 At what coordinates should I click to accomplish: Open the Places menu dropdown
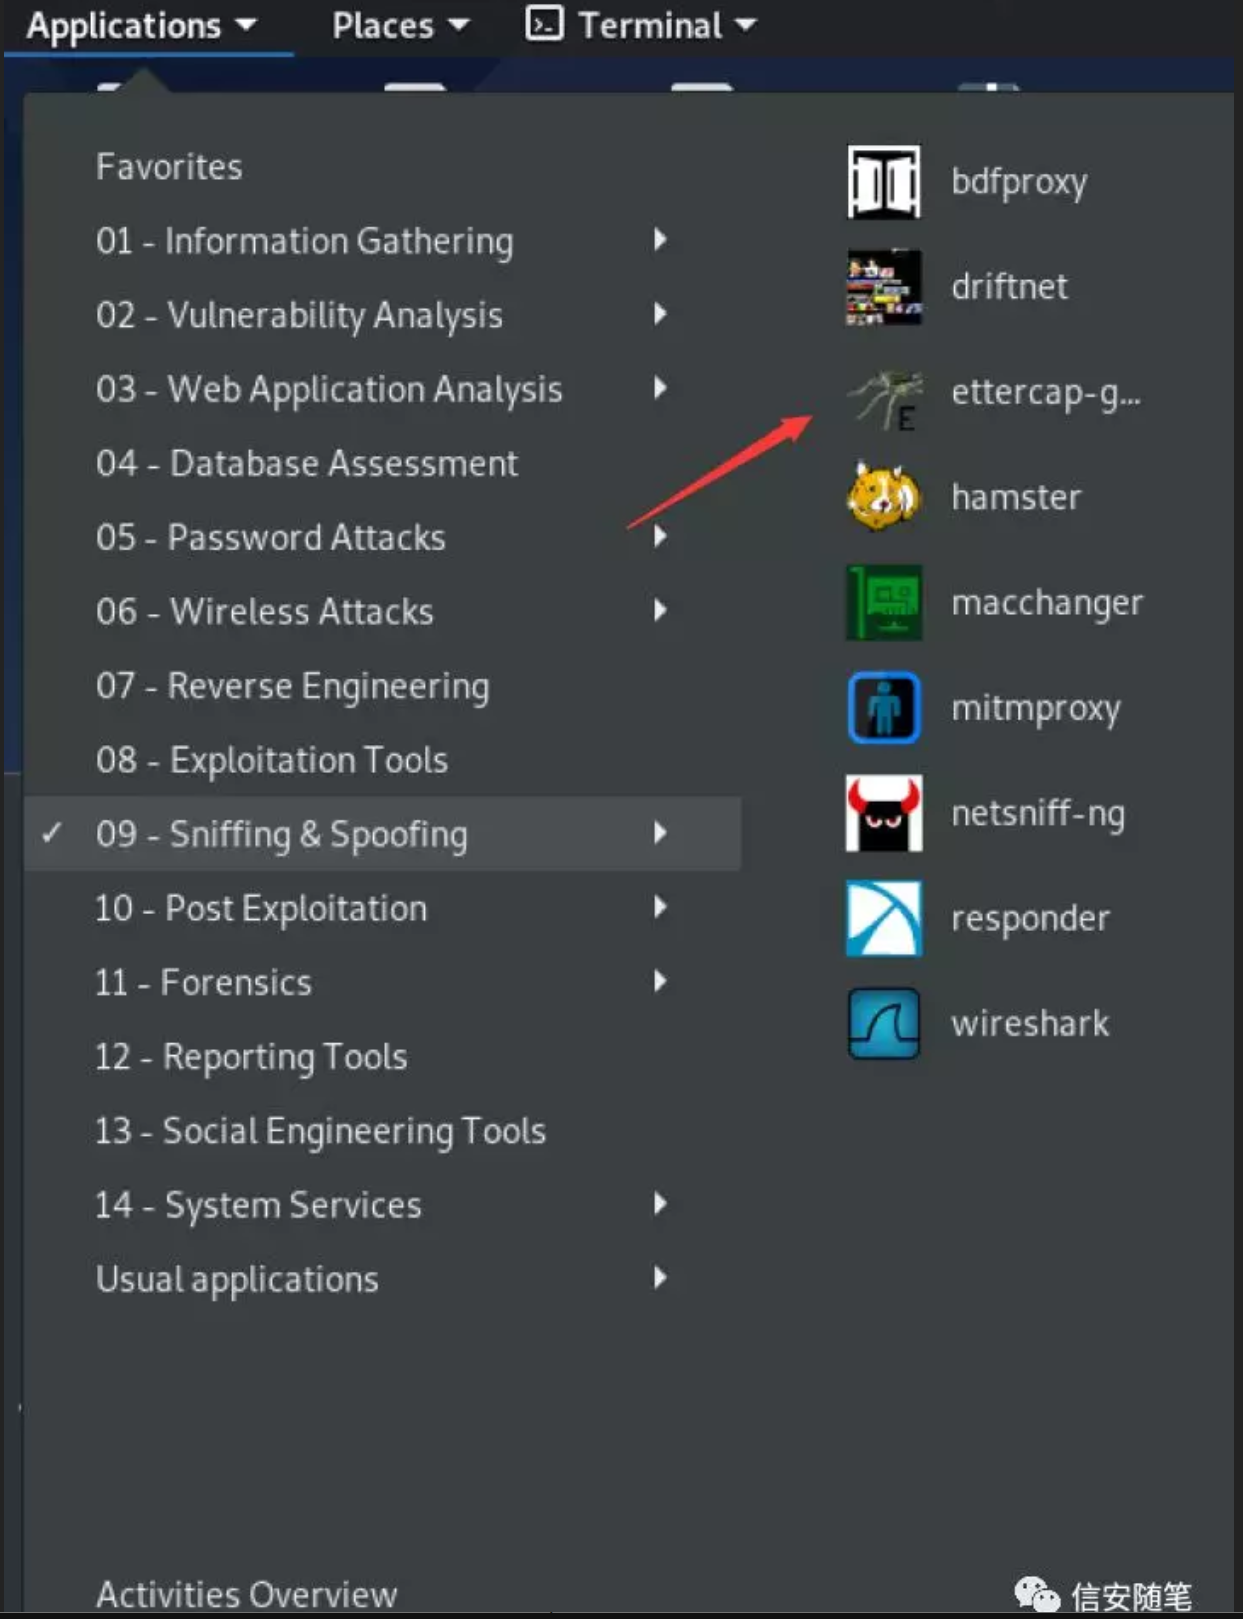(400, 26)
